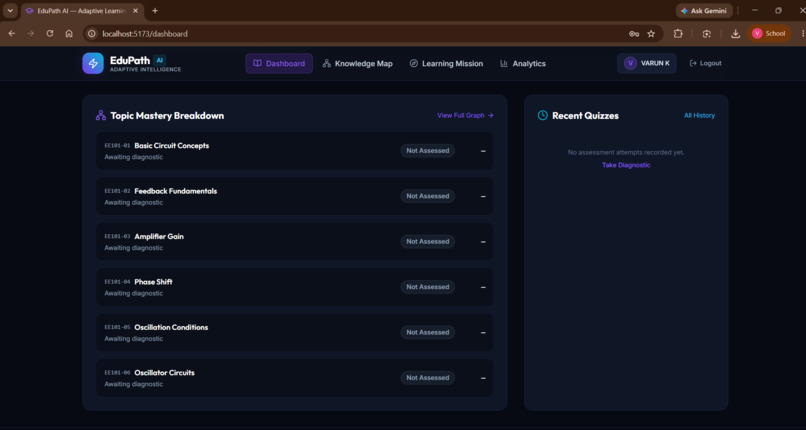Screen dimensions: 806x430
Task: Click the Ask Gemini button
Action: (x=704, y=11)
